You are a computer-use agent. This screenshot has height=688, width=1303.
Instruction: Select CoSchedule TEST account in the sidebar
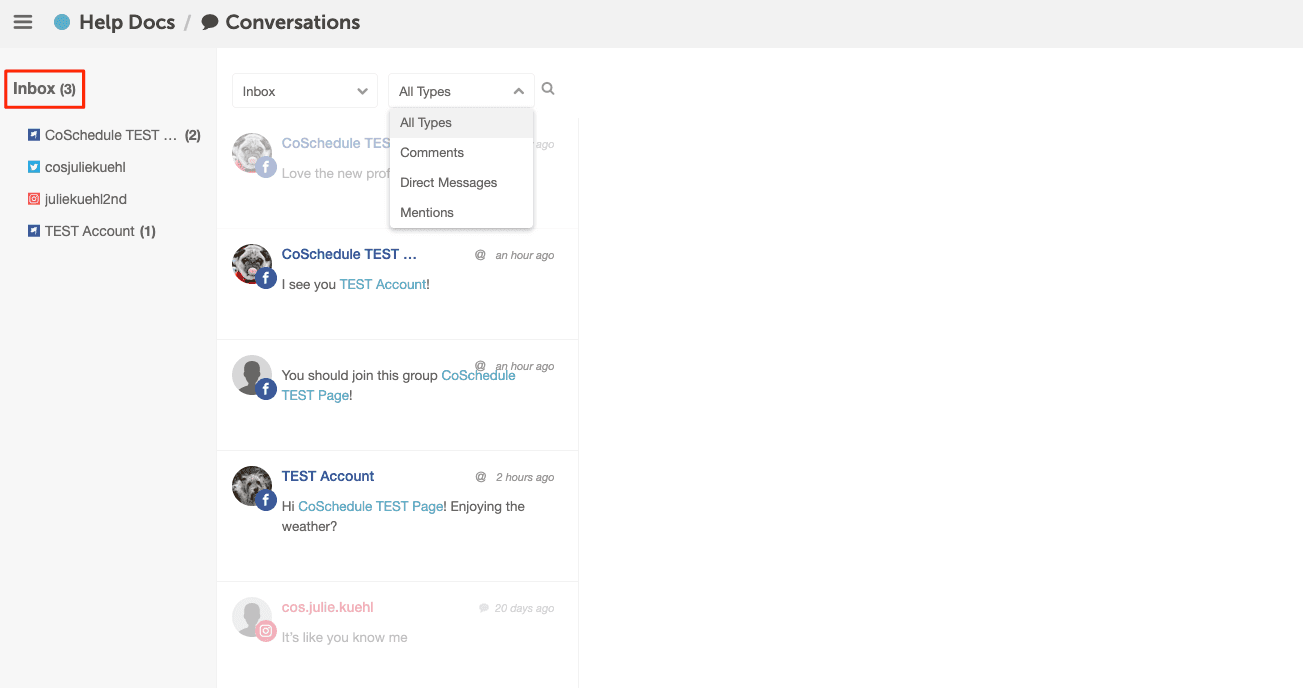tap(111, 135)
